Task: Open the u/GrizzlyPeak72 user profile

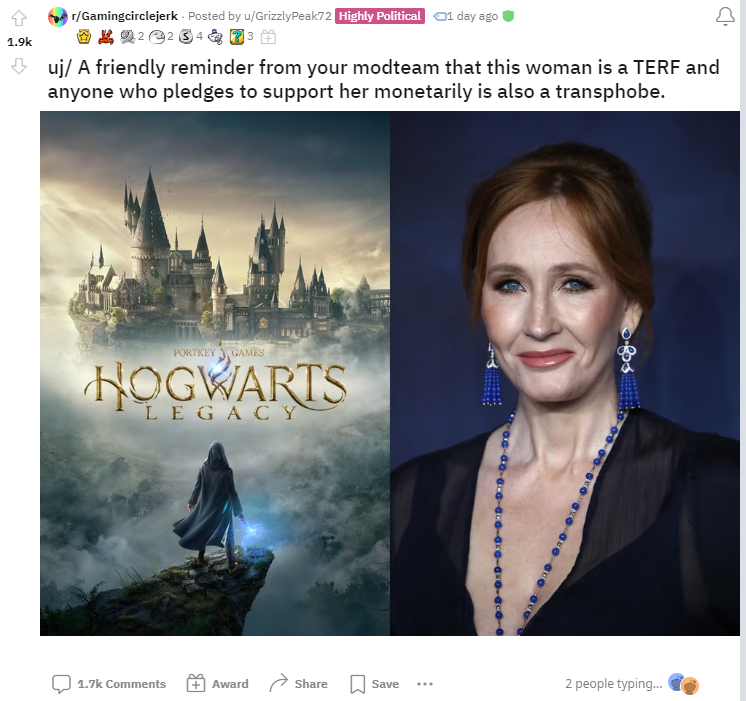Action: click(288, 16)
